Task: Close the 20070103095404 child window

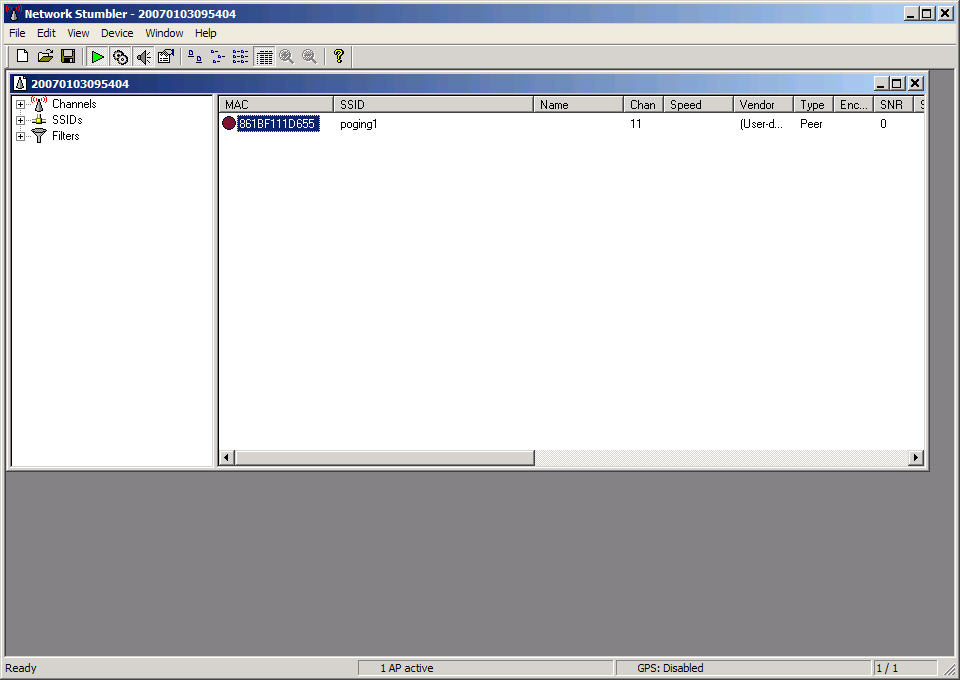Action: point(915,83)
